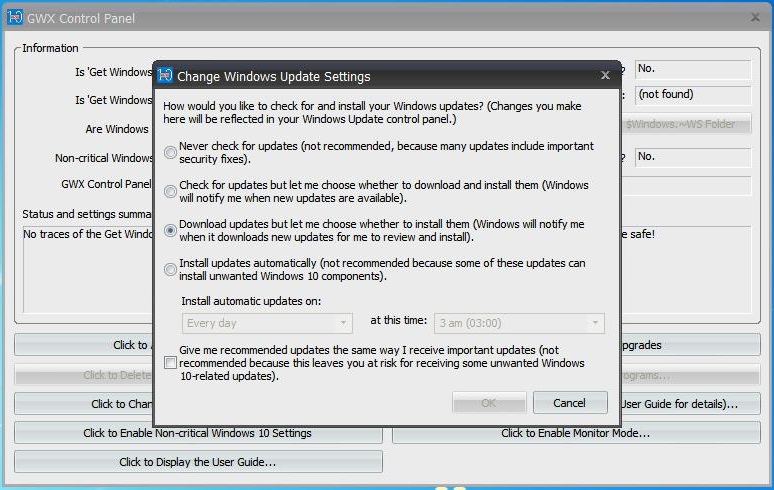Click 'Status and settings summary' label text
The height and width of the screenshot is (490, 774).
click(x=87, y=214)
